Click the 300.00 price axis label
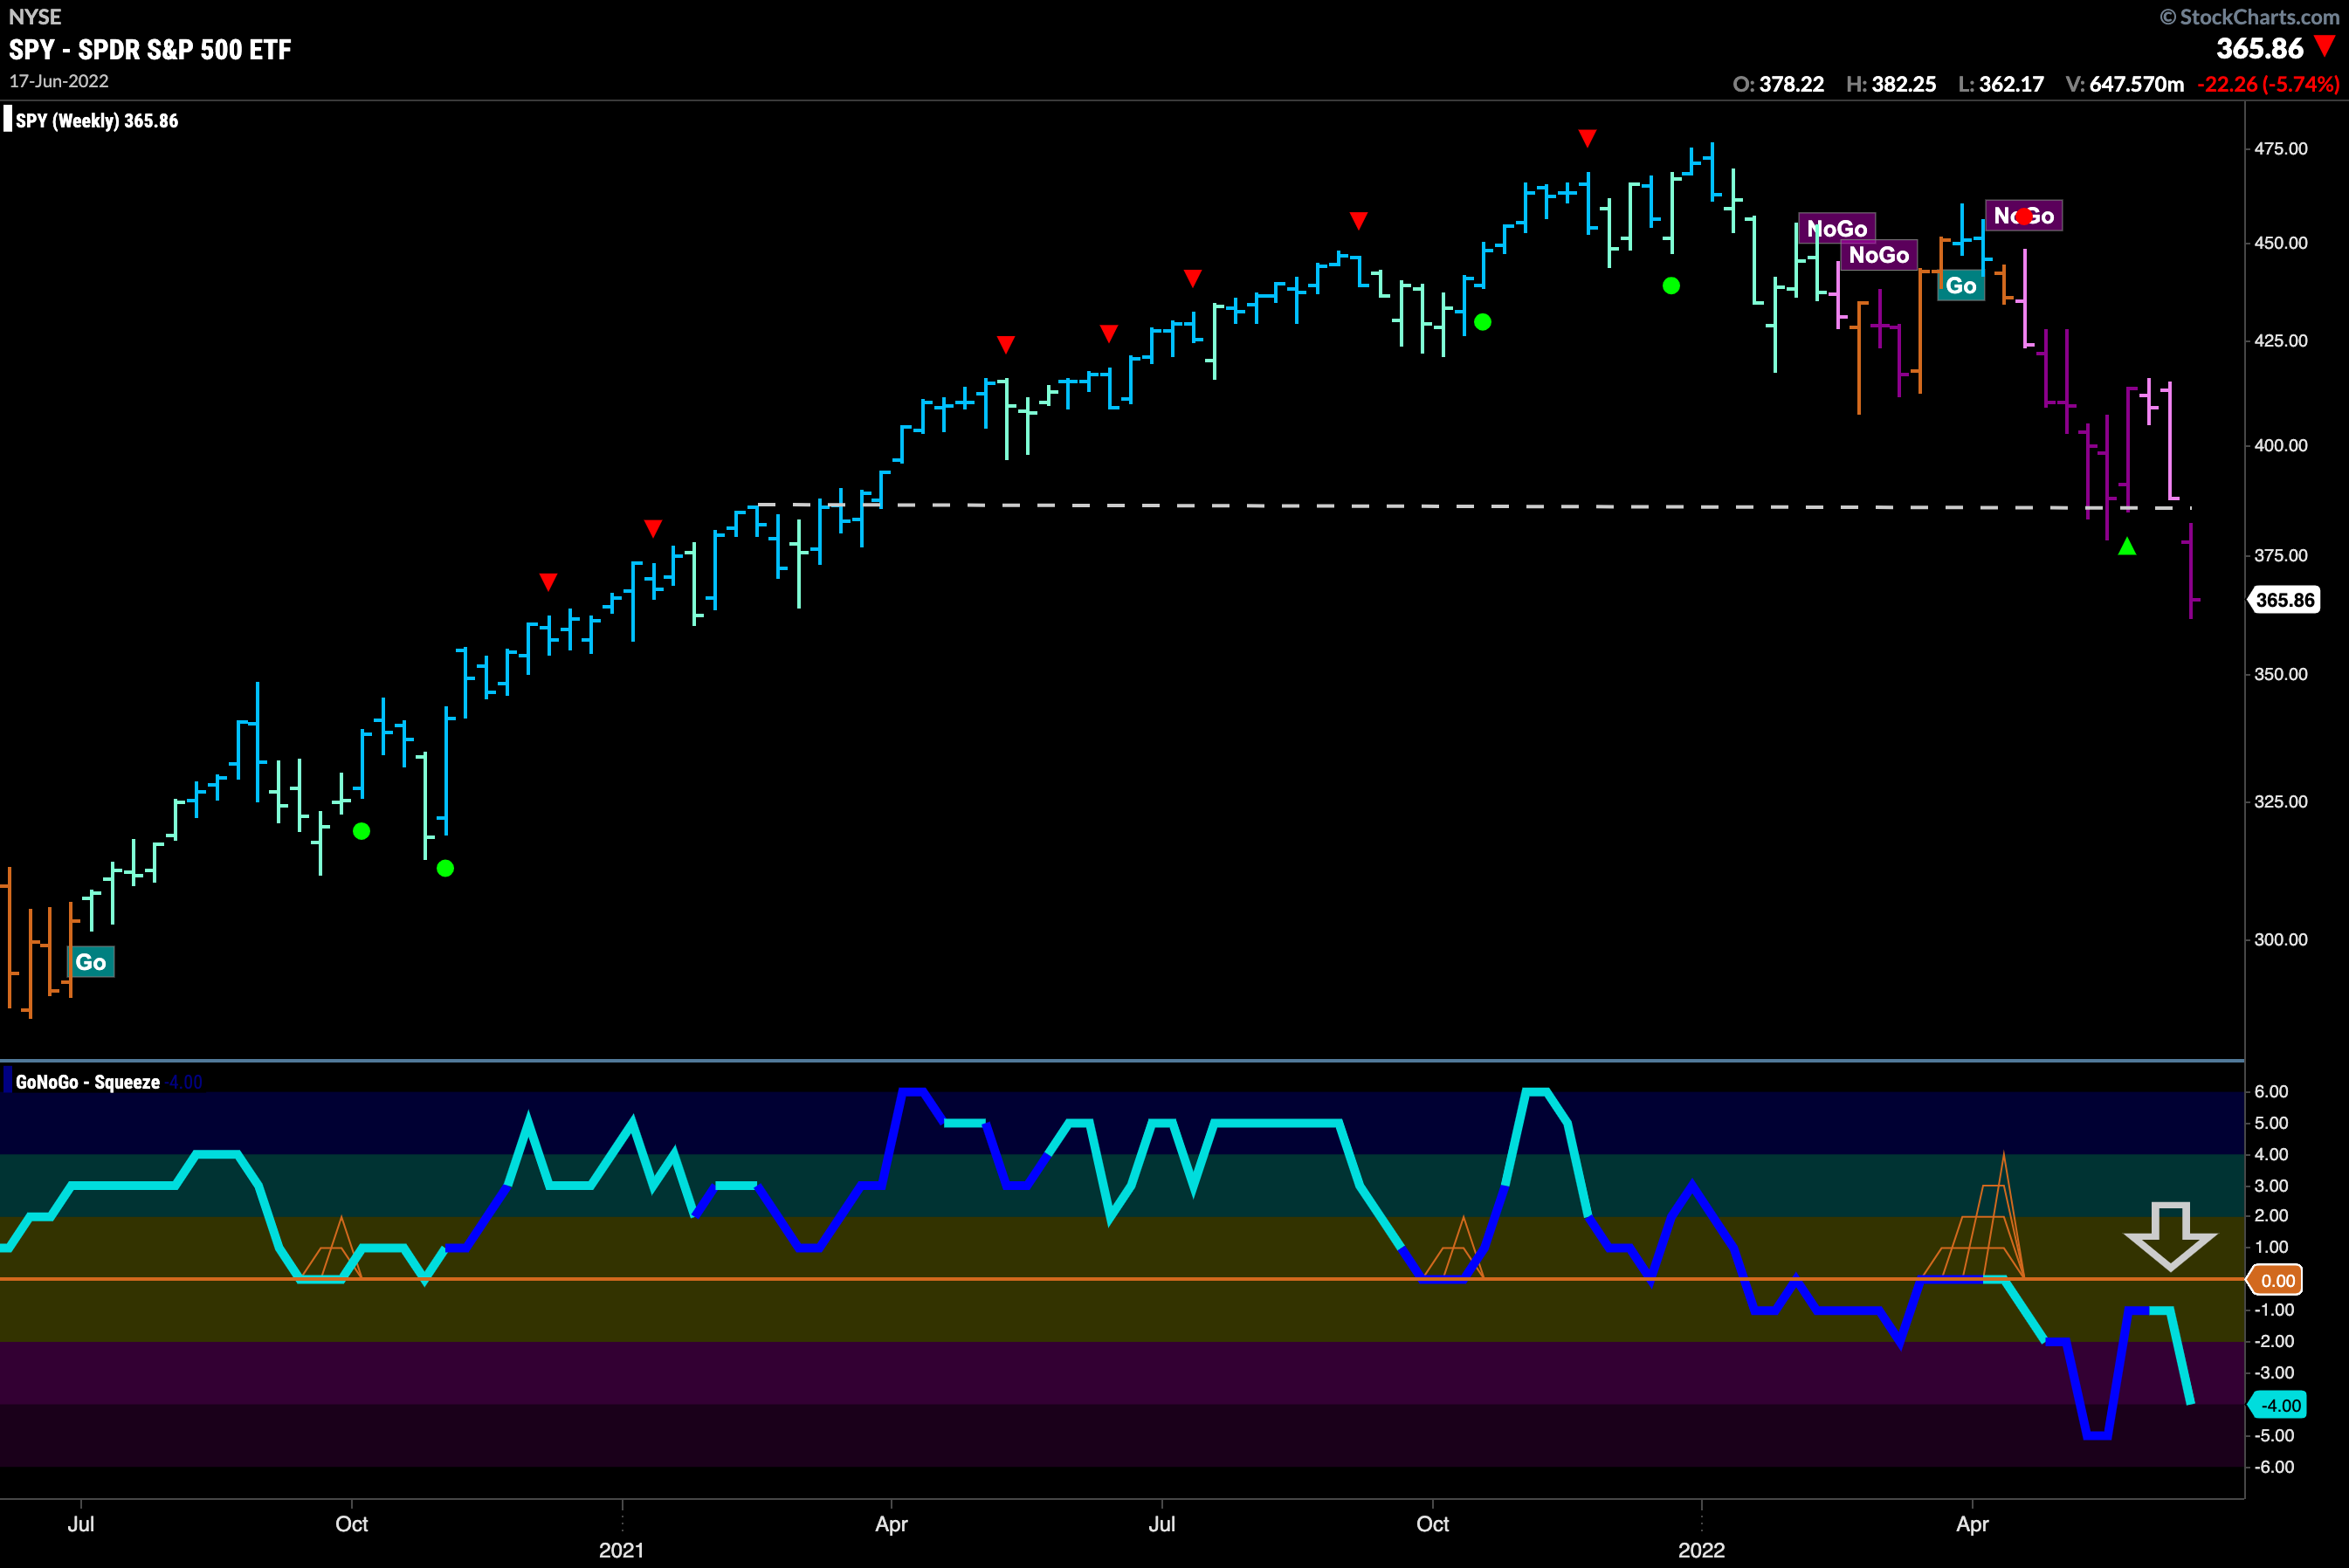The image size is (2349, 1568). tap(2280, 939)
